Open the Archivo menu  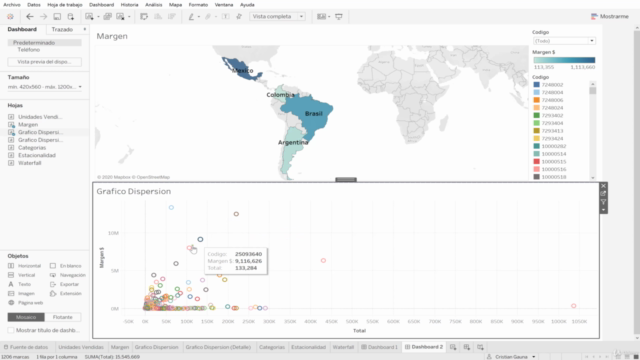coord(11,4)
